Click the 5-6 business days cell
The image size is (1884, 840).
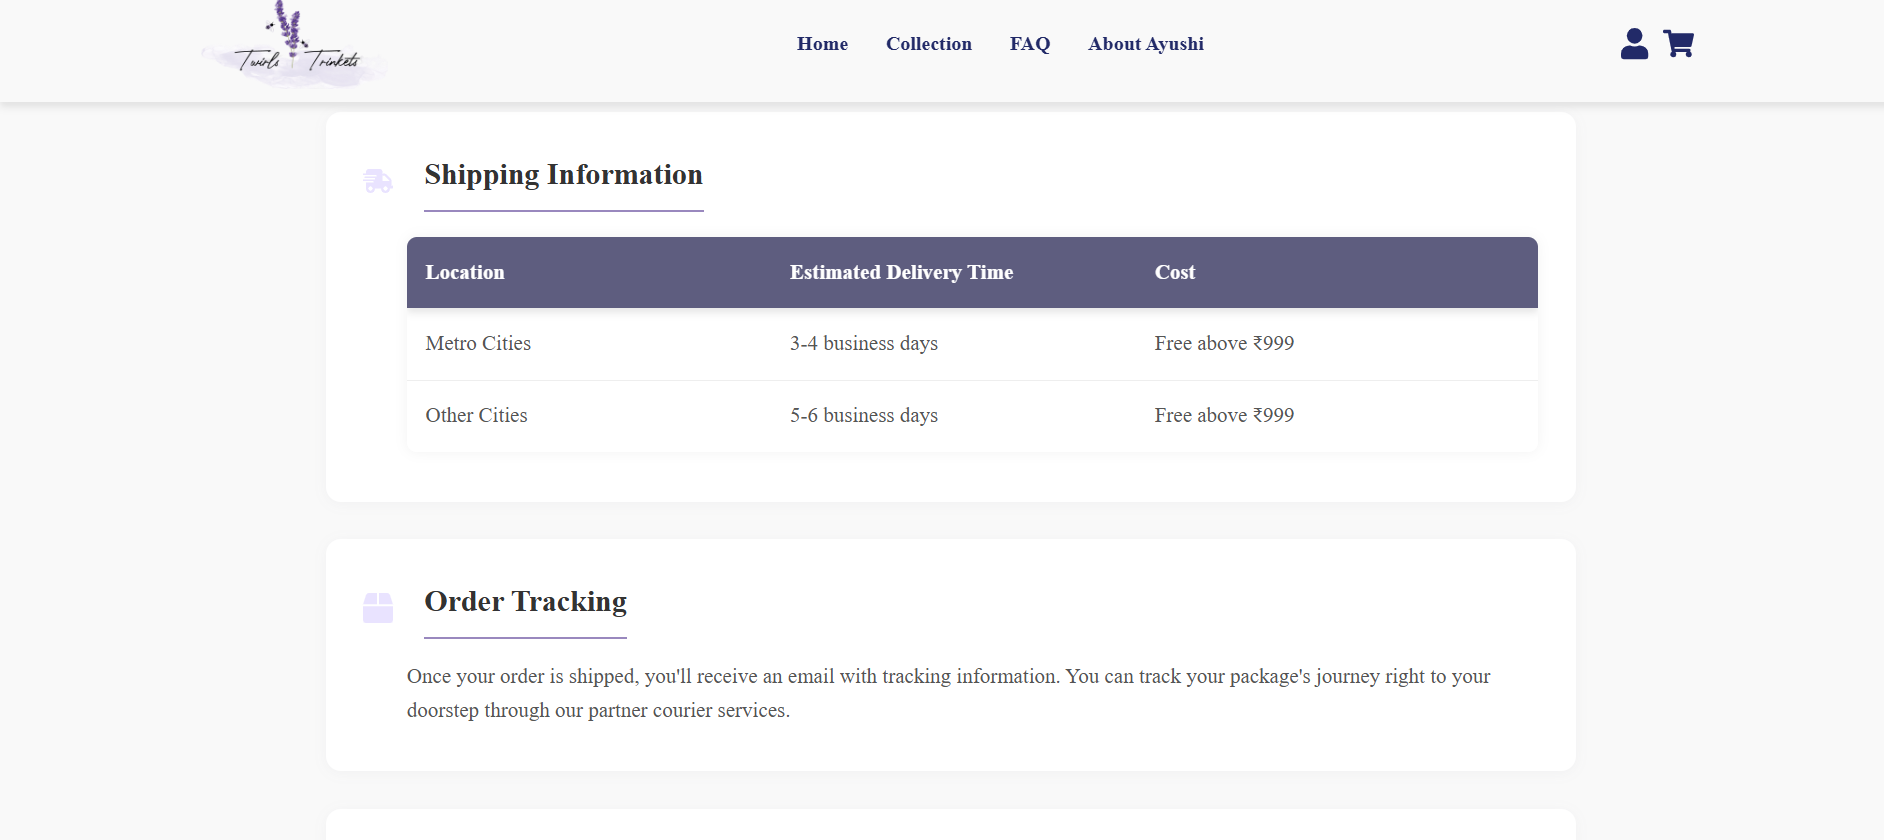[863, 415]
